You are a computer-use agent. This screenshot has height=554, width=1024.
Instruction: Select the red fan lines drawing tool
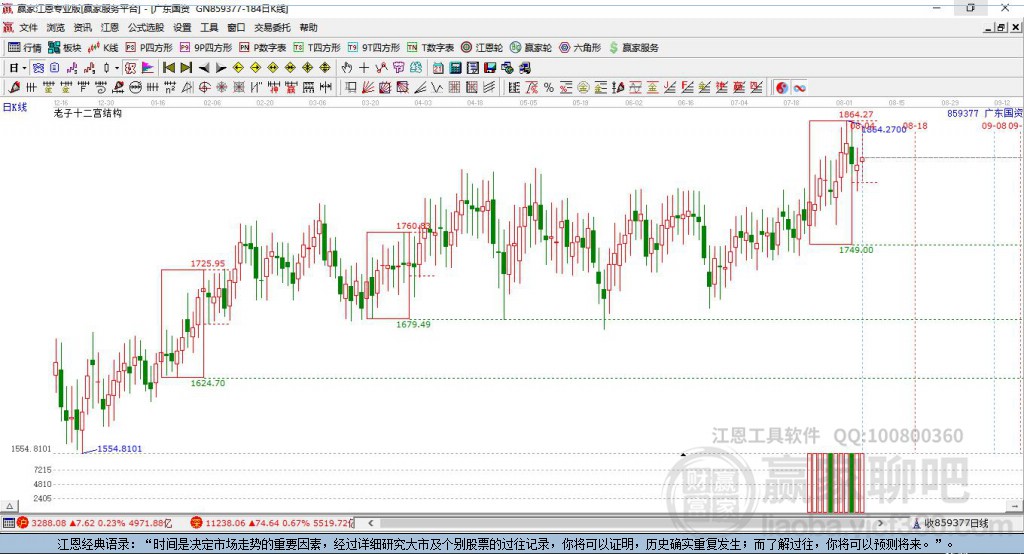[368, 87]
